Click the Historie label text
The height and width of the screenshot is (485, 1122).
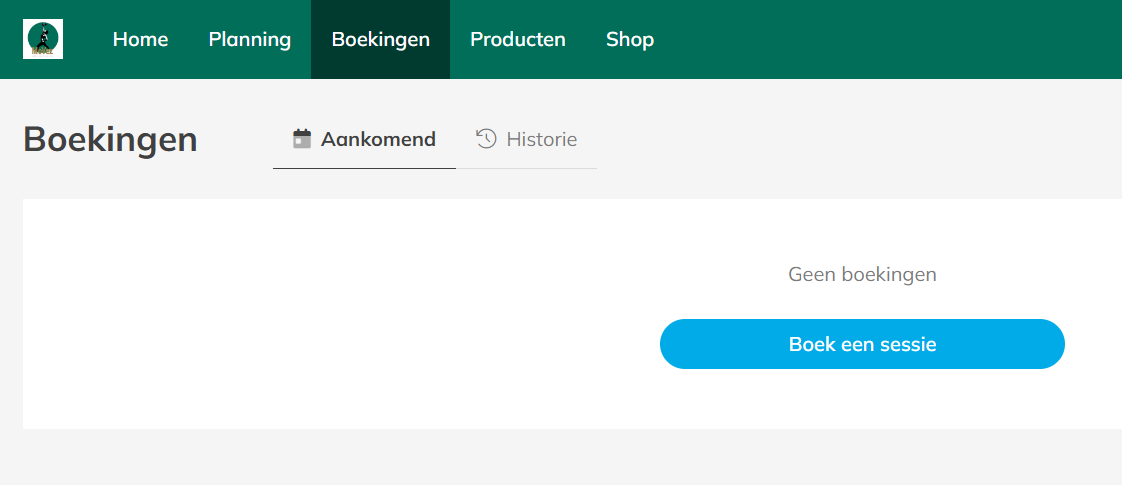pos(541,139)
